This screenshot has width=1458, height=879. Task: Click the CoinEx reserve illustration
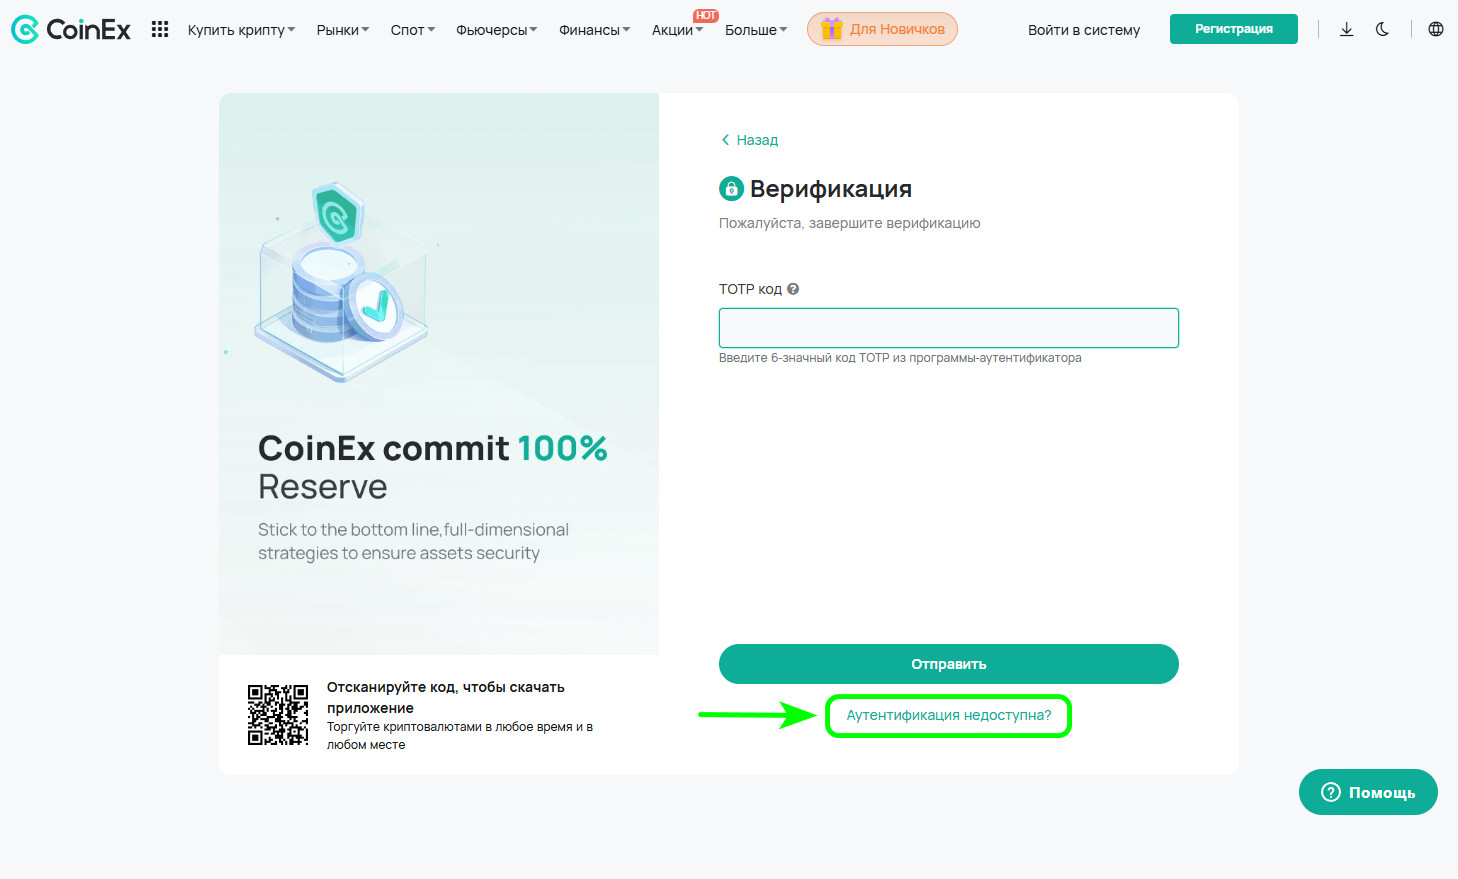click(340, 280)
